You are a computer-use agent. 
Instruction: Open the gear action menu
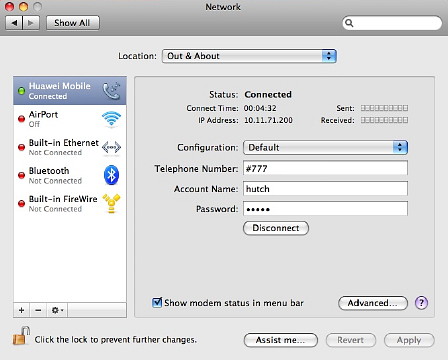tap(57, 310)
